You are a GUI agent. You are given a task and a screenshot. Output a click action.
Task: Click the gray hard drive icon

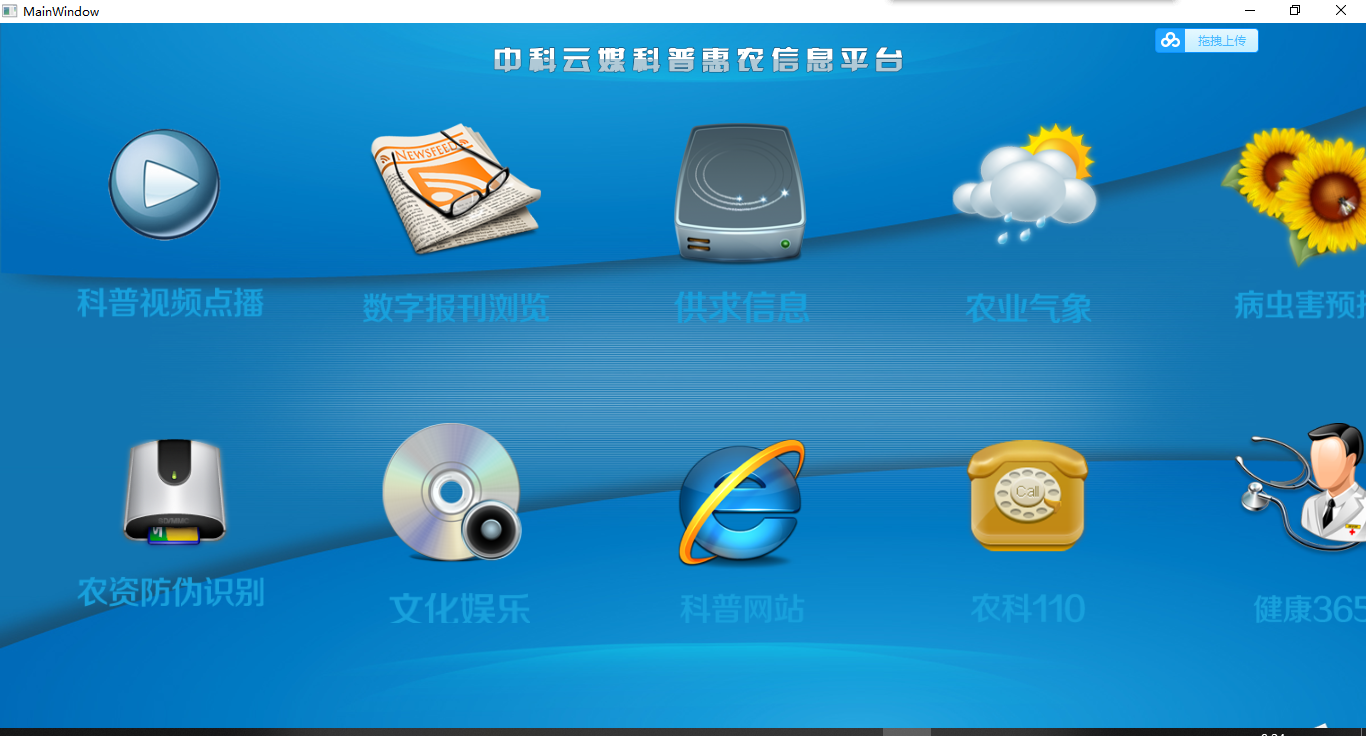coord(740,193)
